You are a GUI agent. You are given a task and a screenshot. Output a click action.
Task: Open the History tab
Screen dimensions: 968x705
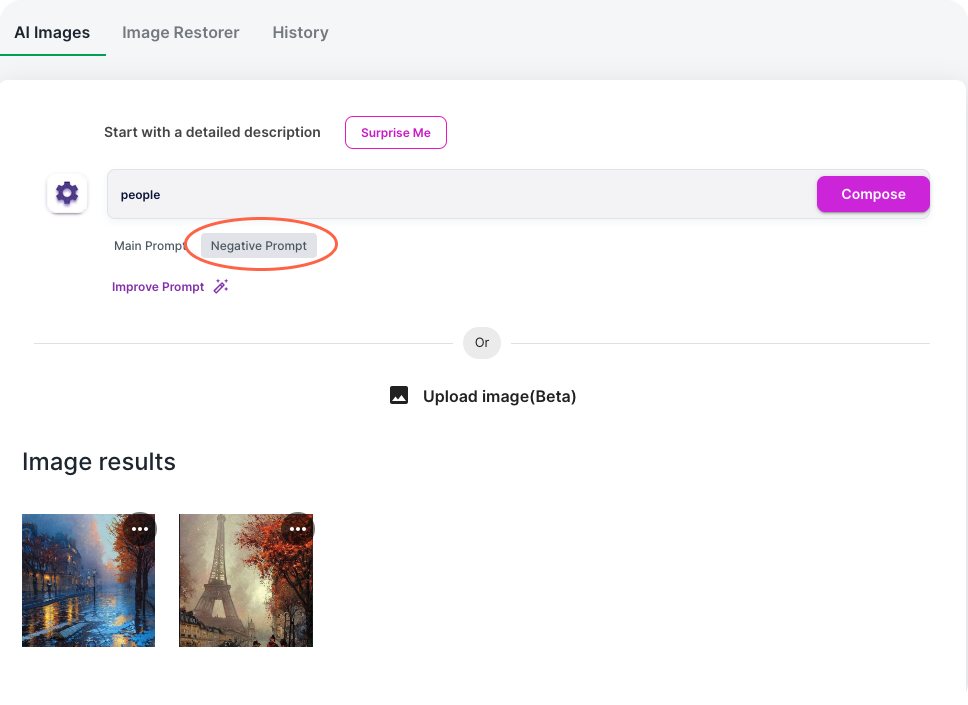(x=300, y=32)
